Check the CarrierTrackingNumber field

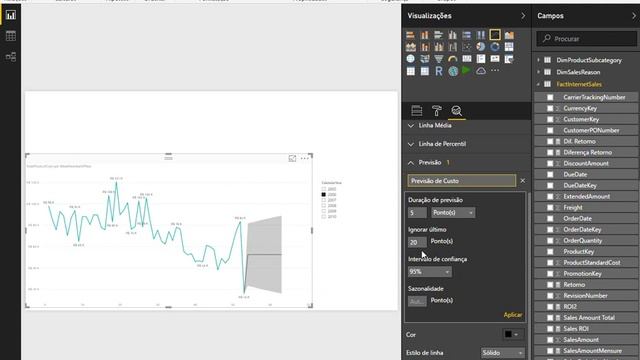550,97
